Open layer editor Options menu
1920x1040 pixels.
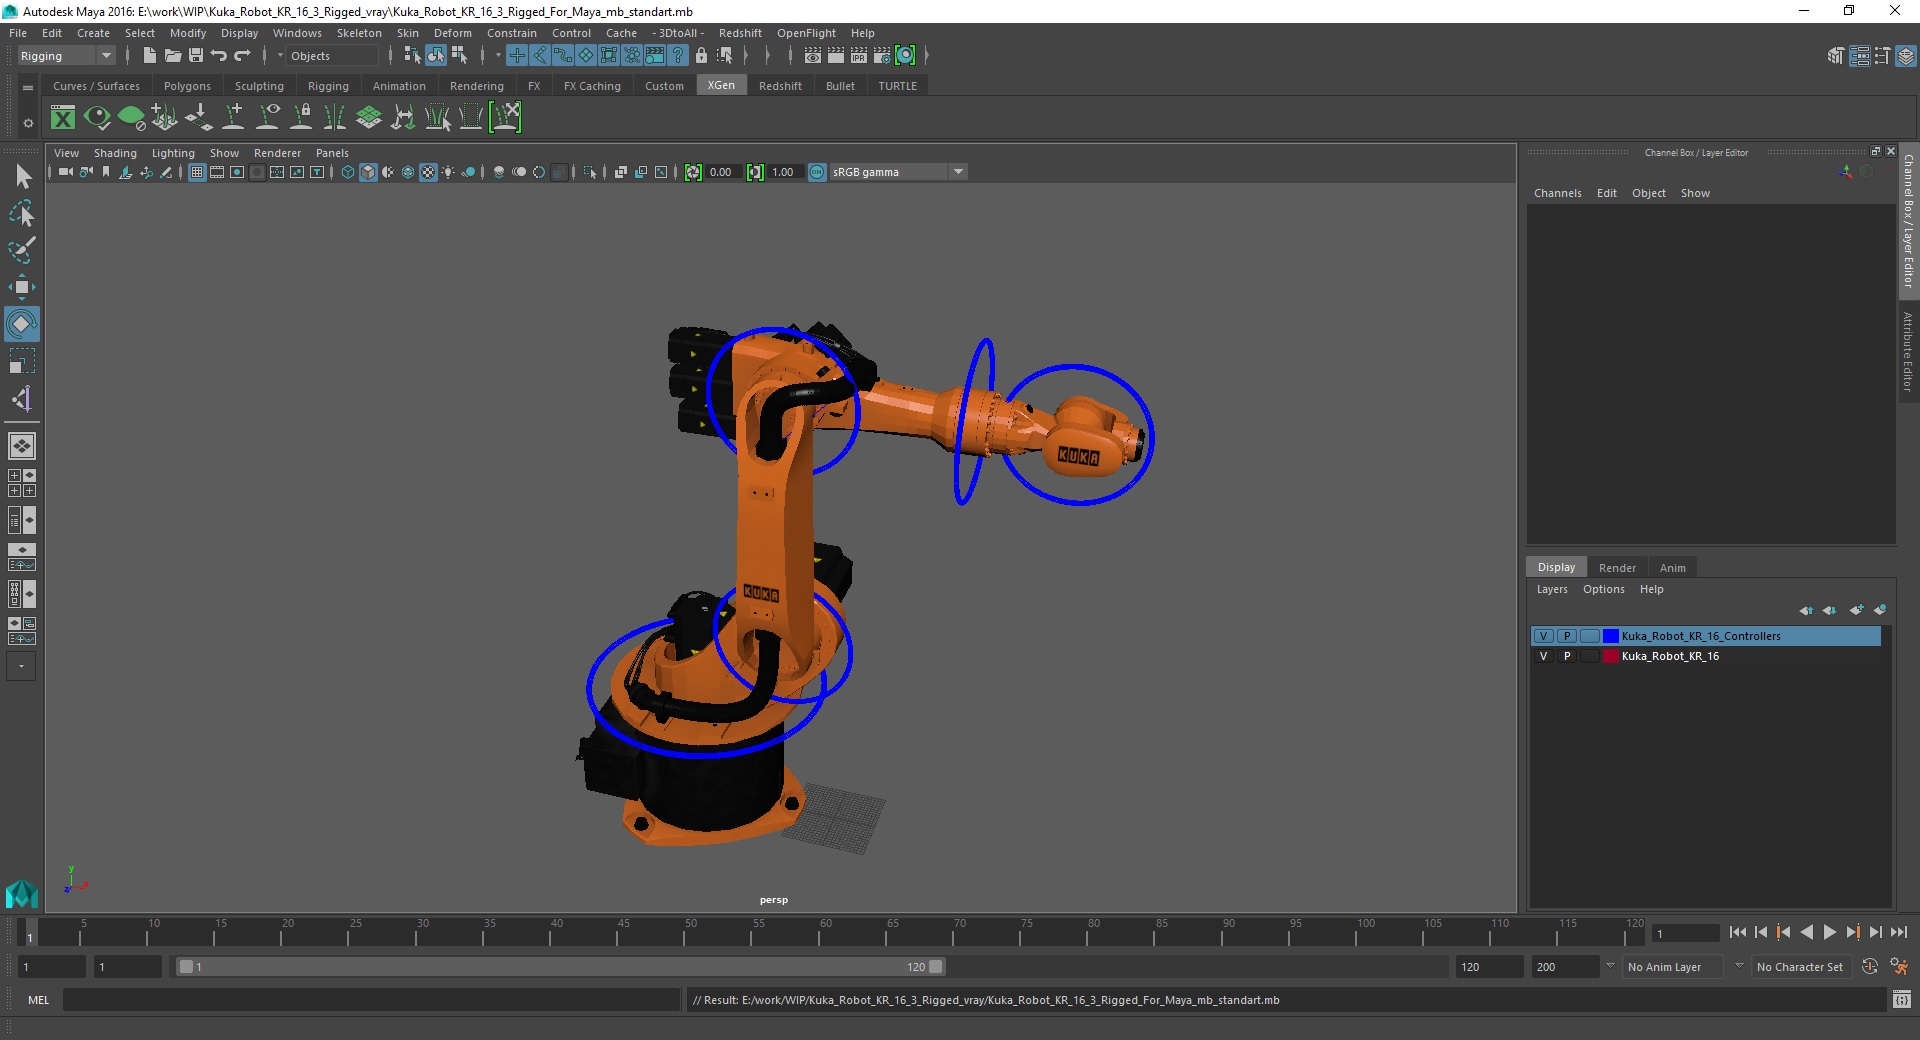[1603, 589]
